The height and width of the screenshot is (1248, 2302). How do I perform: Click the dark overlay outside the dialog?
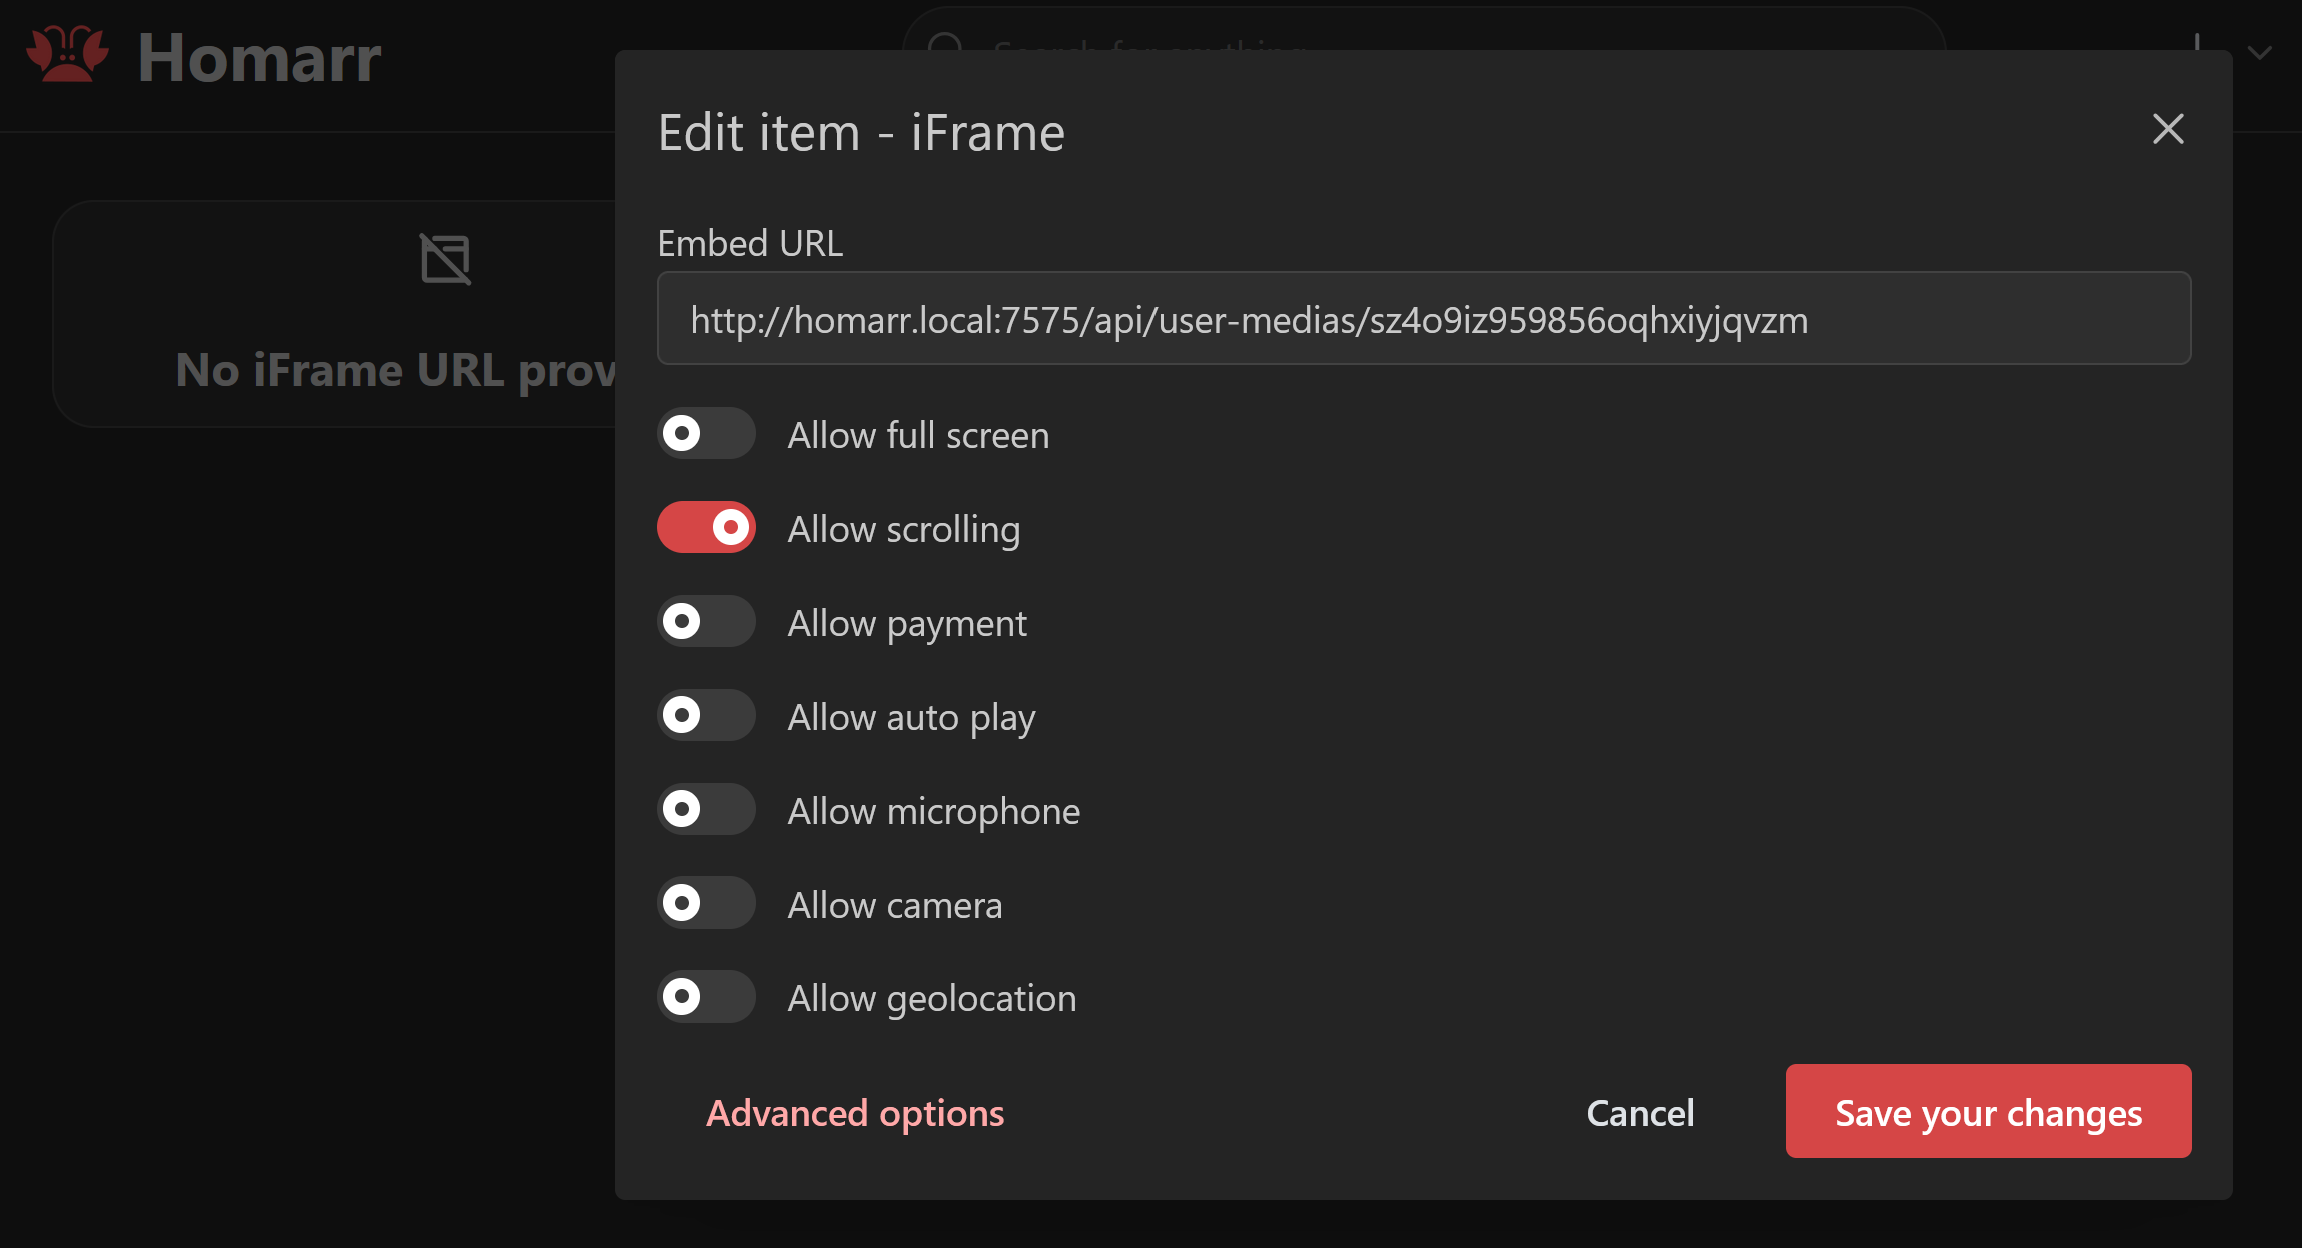[300, 900]
